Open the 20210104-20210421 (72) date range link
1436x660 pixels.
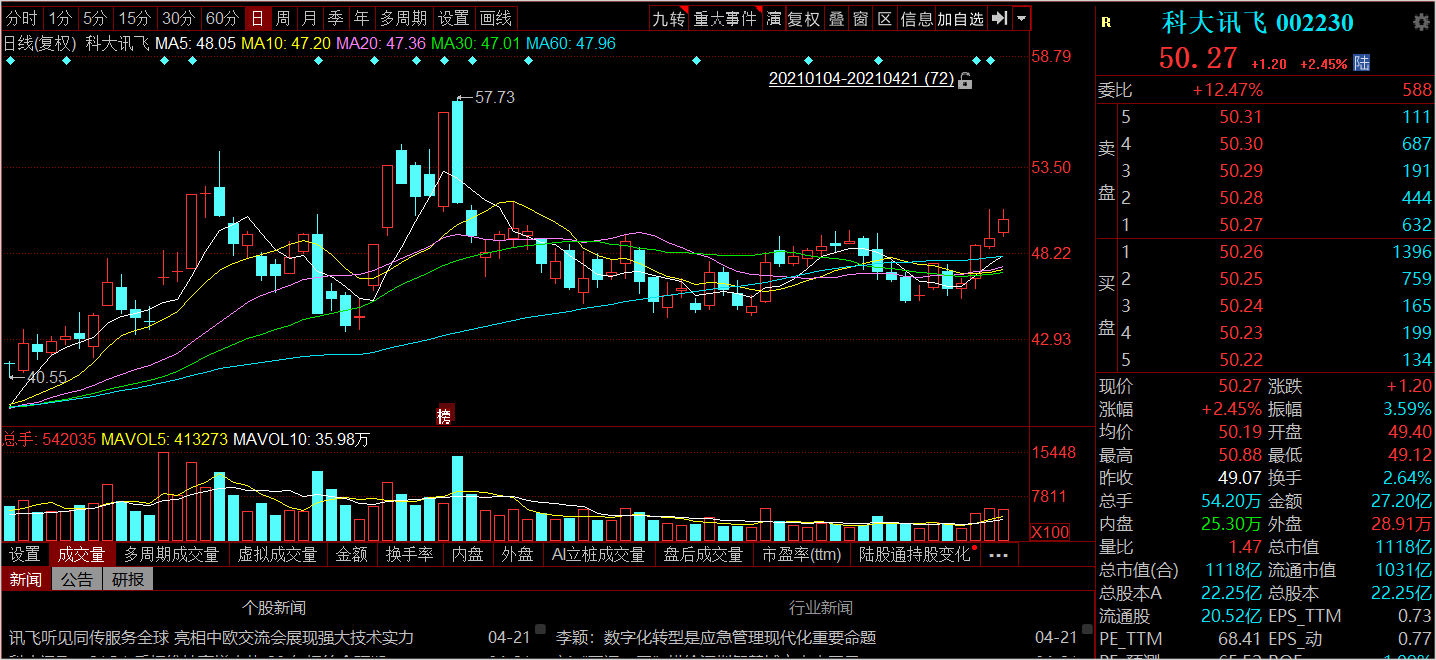click(861, 79)
